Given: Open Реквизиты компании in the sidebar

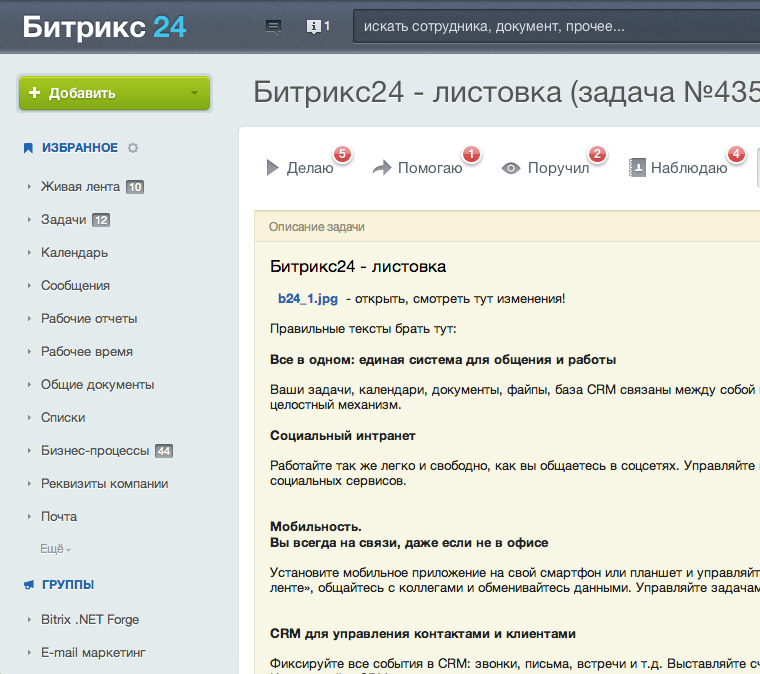Looking at the screenshot, I should (105, 484).
